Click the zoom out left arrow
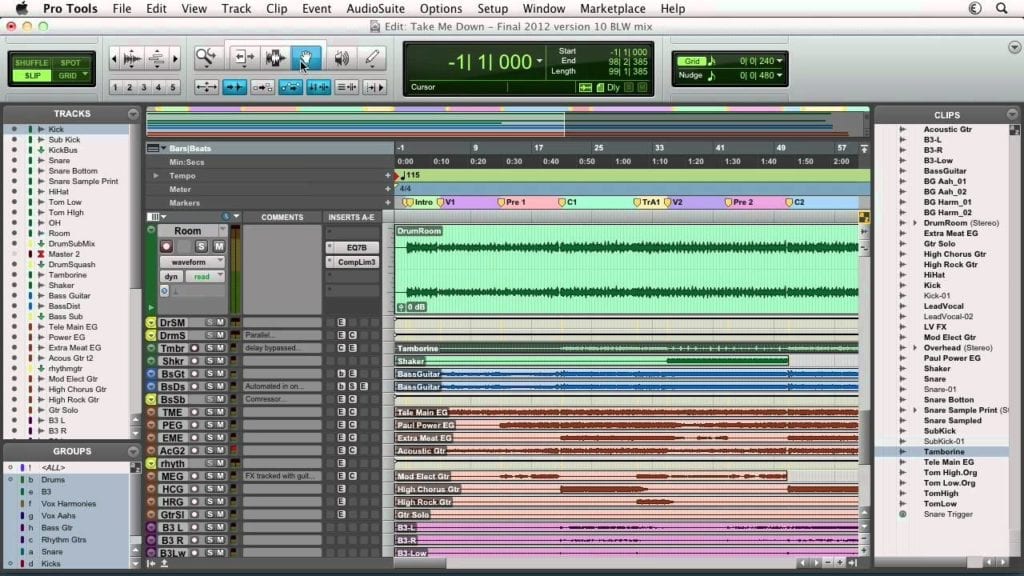Screen dimensions: 1024x576 pyautogui.click(x=114, y=59)
